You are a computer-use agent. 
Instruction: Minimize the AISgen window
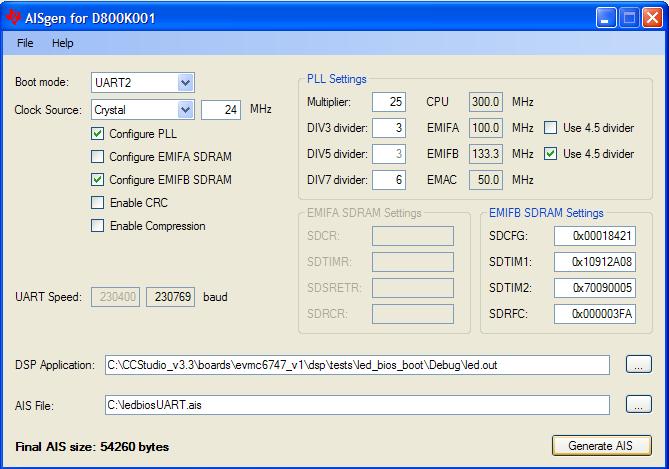pos(606,18)
